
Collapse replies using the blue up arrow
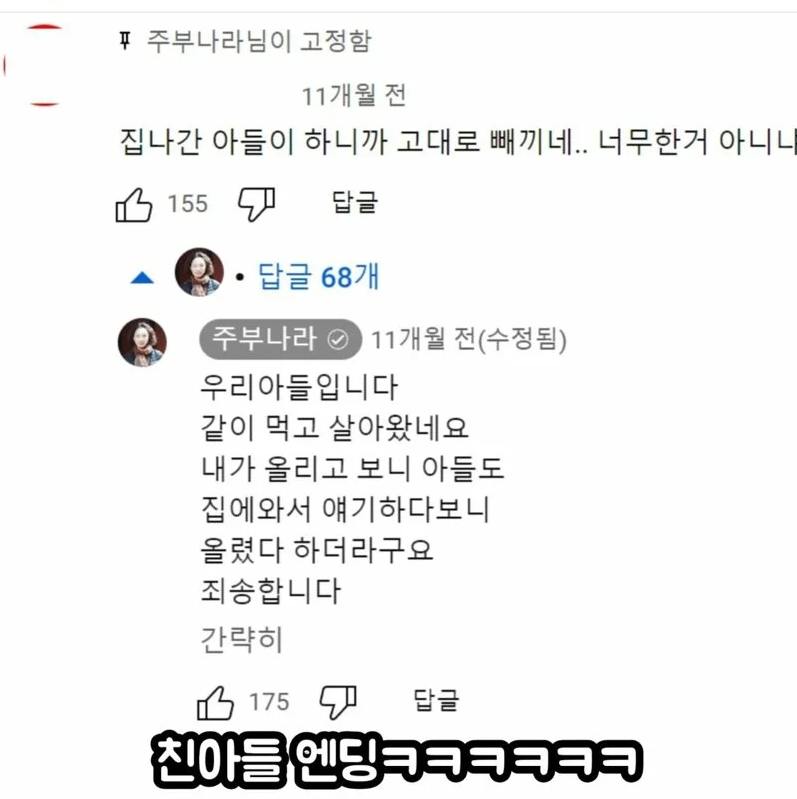coord(142,278)
